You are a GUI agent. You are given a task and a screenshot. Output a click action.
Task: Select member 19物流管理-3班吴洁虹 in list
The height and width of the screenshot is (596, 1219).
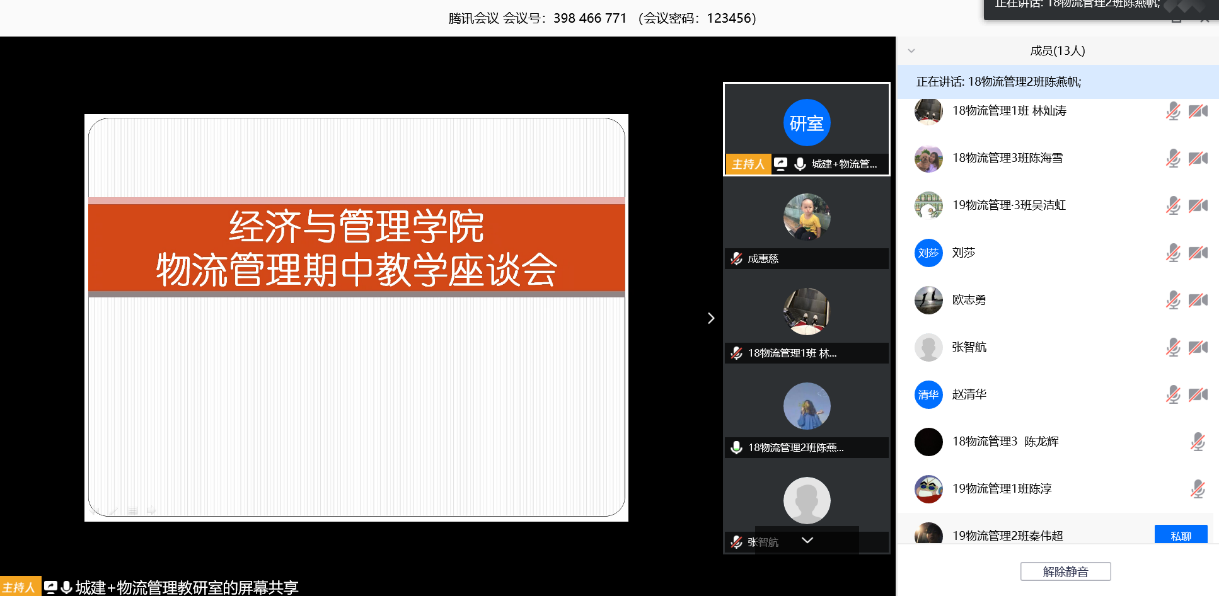(x=1009, y=205)
